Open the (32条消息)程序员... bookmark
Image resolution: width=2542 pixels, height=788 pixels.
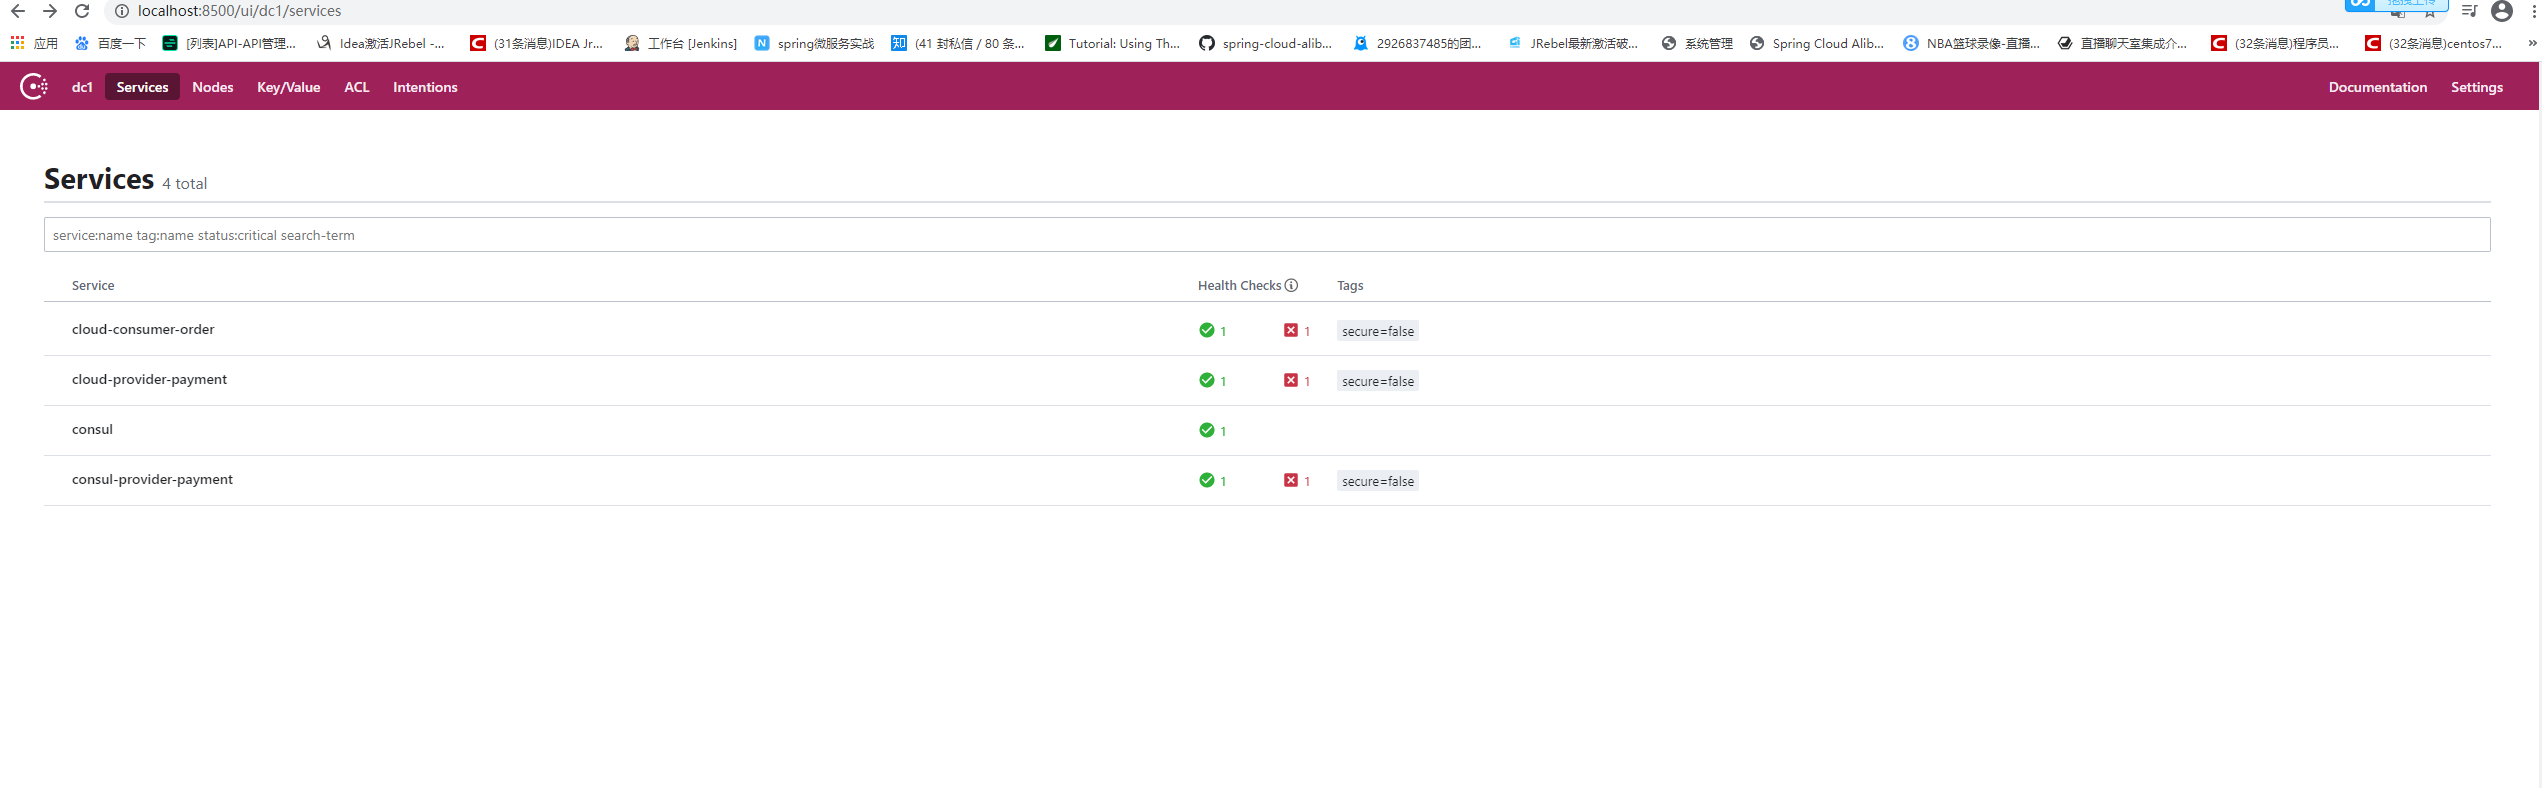[2275, 43]
